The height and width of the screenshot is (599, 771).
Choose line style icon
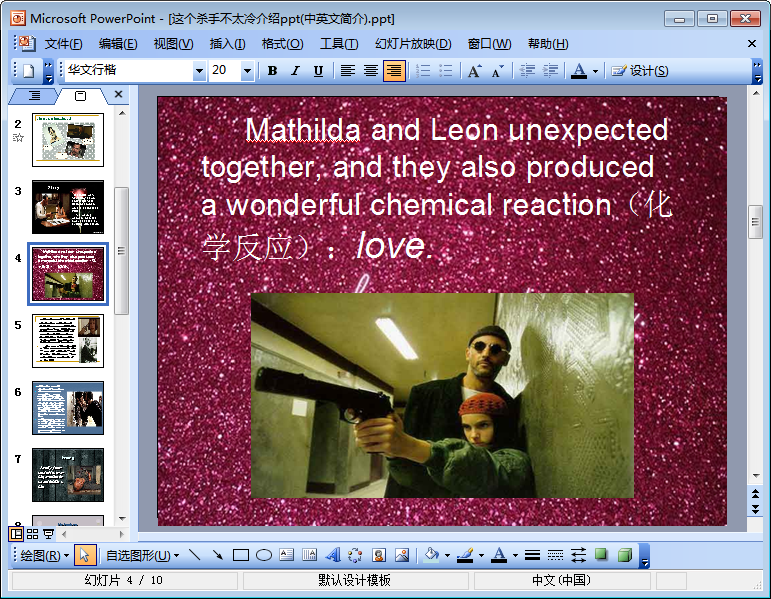coord(532,555)
